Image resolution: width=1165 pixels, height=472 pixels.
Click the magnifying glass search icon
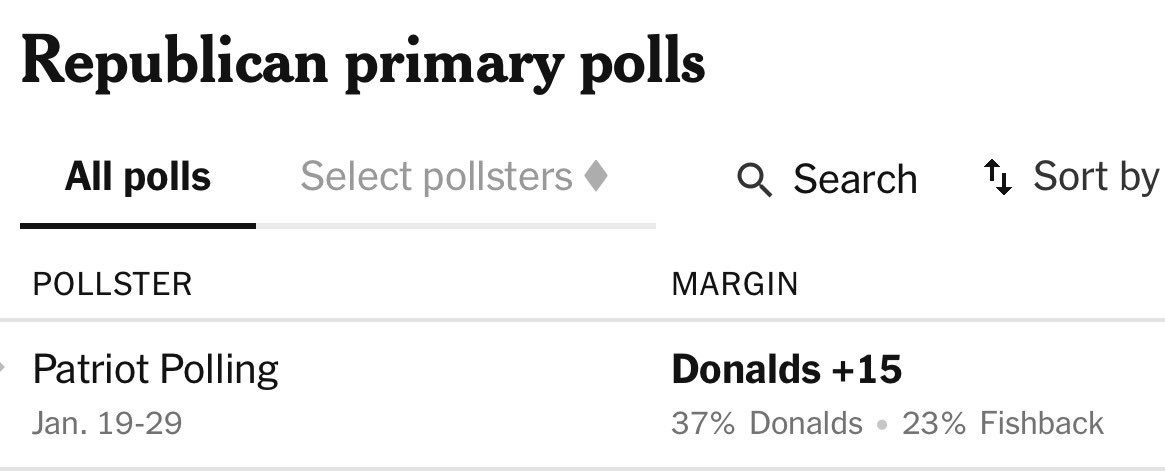click(x=754, y=180)
